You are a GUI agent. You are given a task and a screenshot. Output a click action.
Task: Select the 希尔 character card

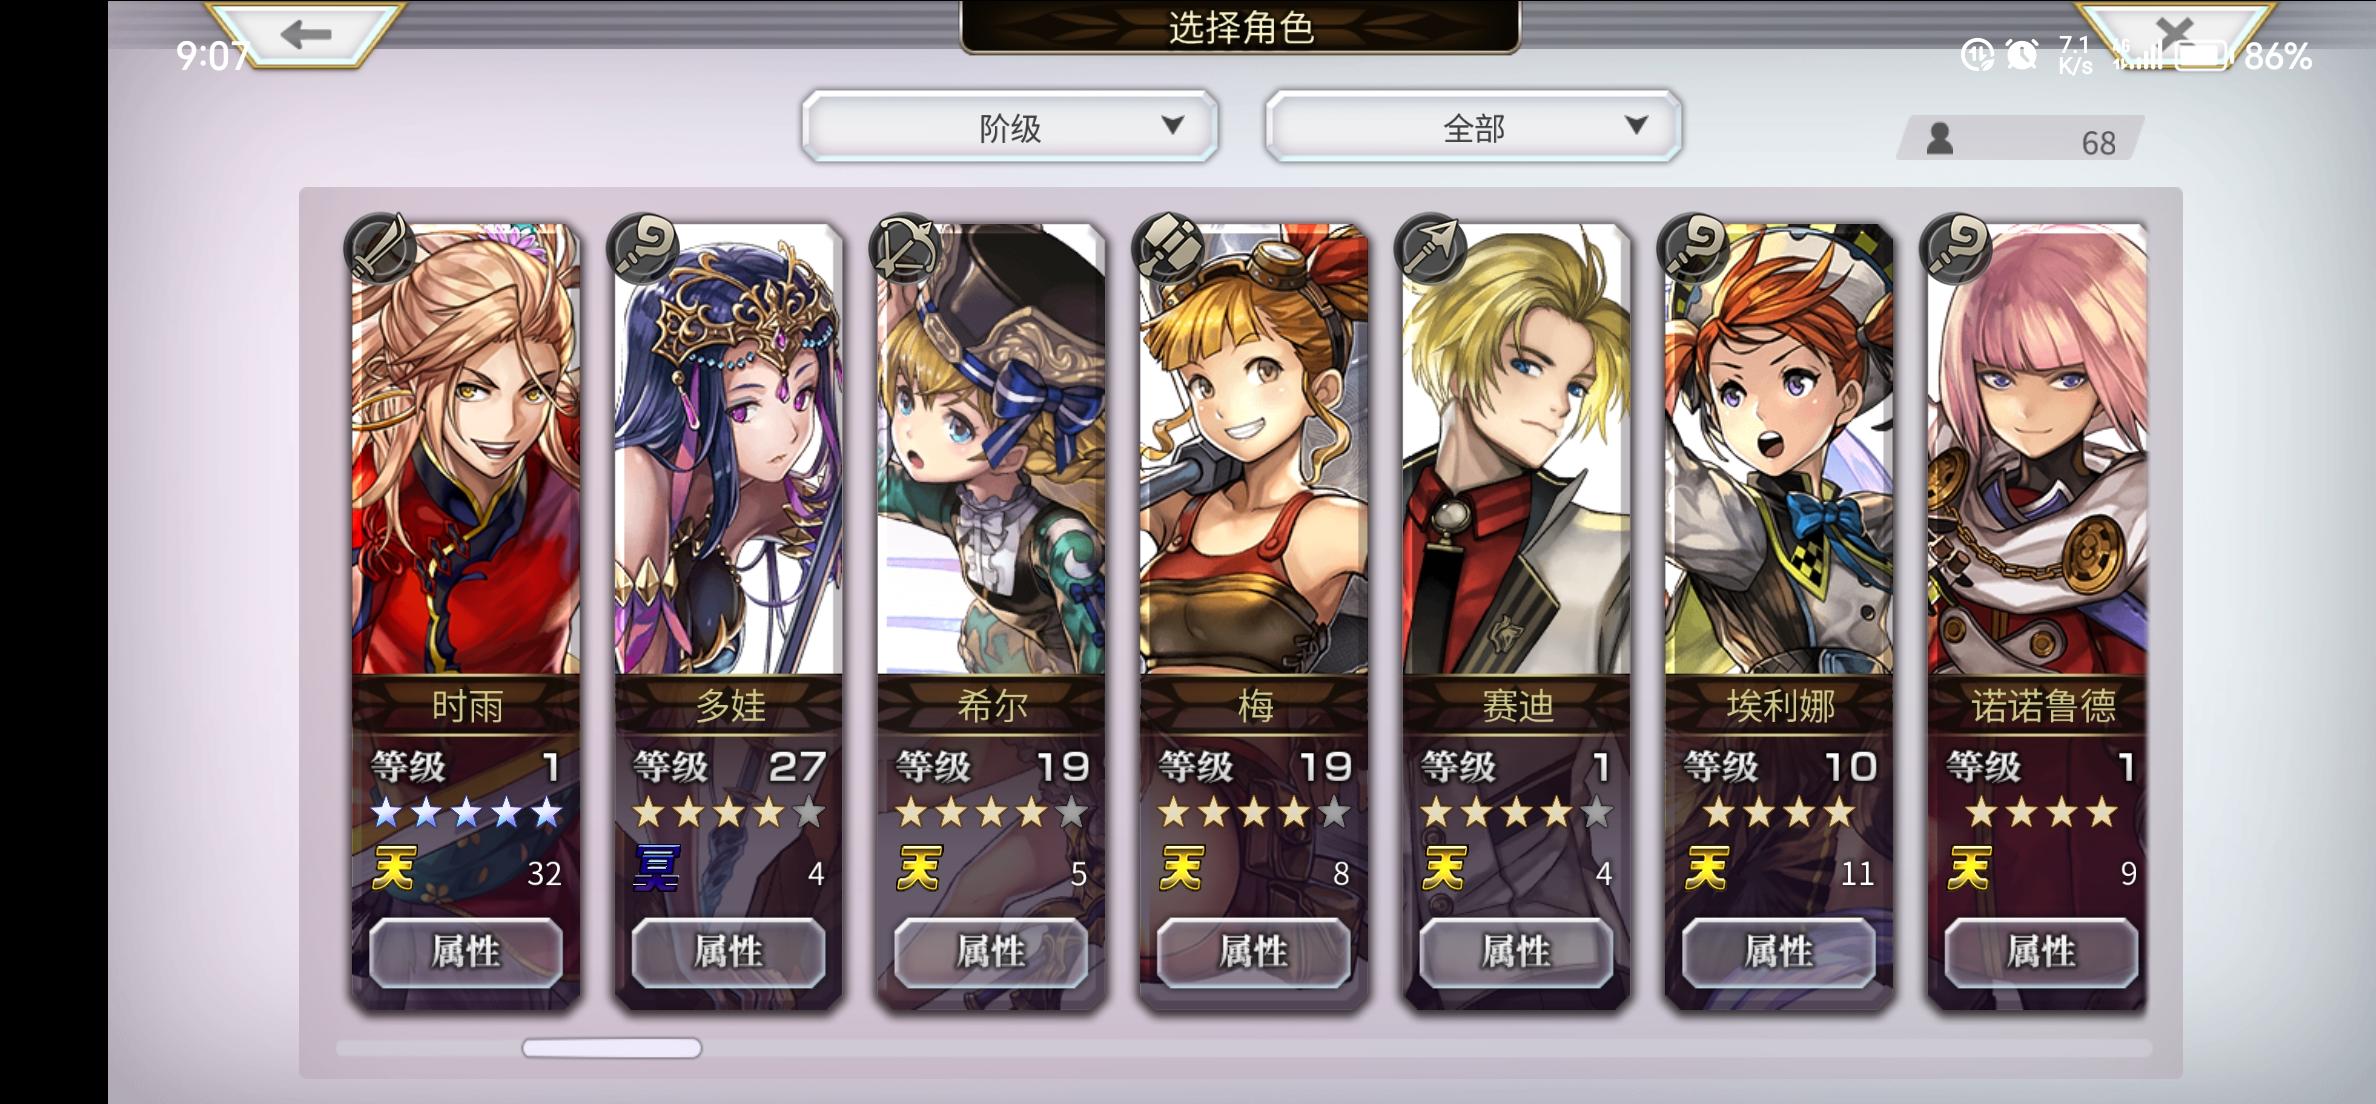click(x=991, y=615)
